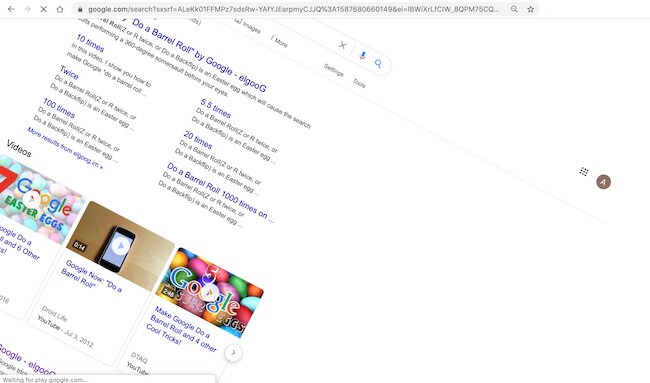Show next videos with carousel arrow
Image resolution: width=650 pixels, height=383 pixels.
tap(233, 352)
